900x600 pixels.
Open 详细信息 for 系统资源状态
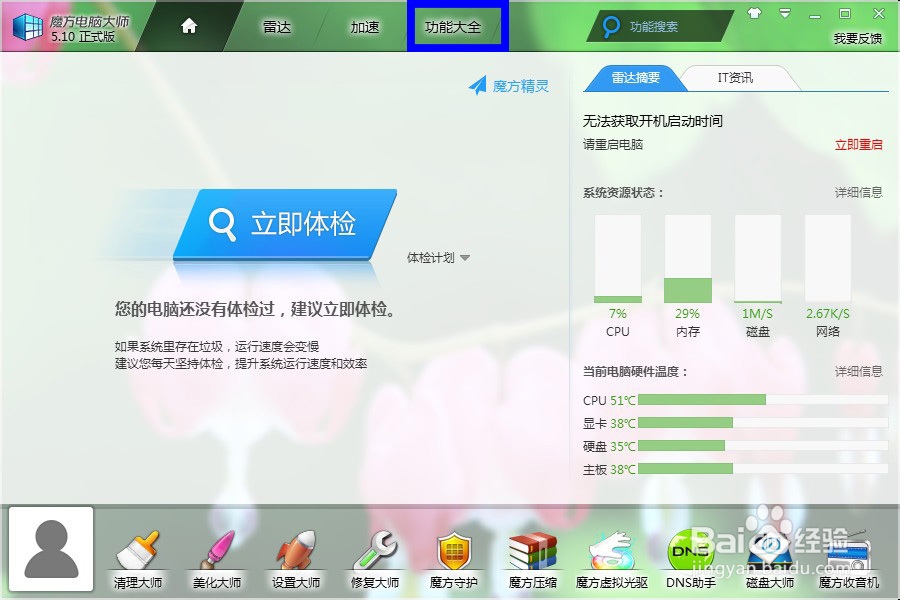tap(858, 192)
